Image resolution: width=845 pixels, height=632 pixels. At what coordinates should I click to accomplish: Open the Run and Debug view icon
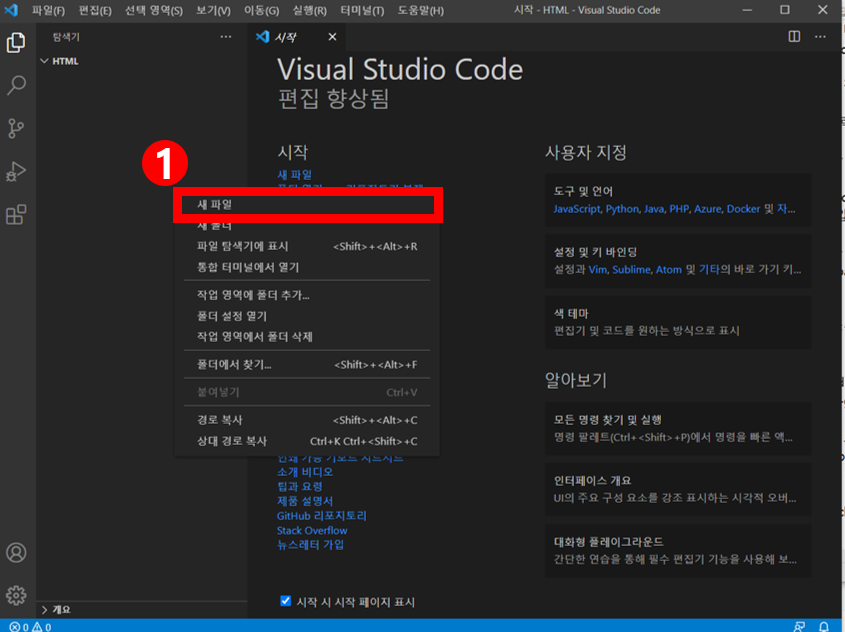pyautogui.click(x=16, y=171)
